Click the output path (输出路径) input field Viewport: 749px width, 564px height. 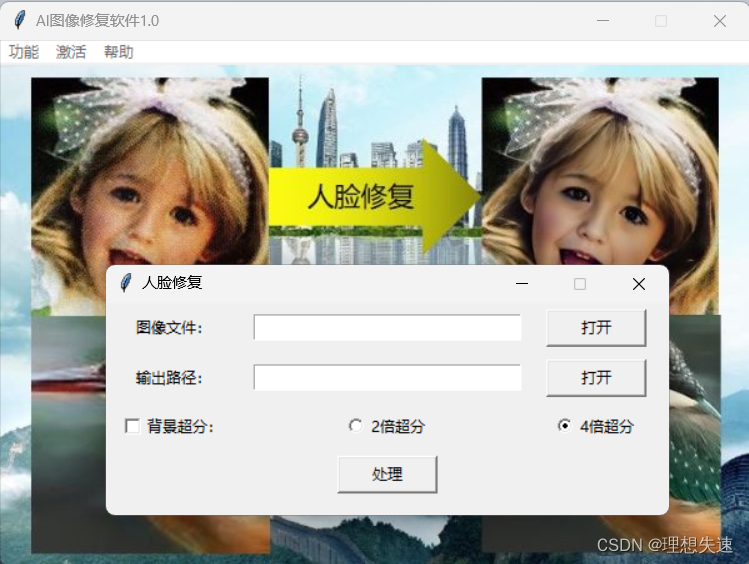[387, 378]
